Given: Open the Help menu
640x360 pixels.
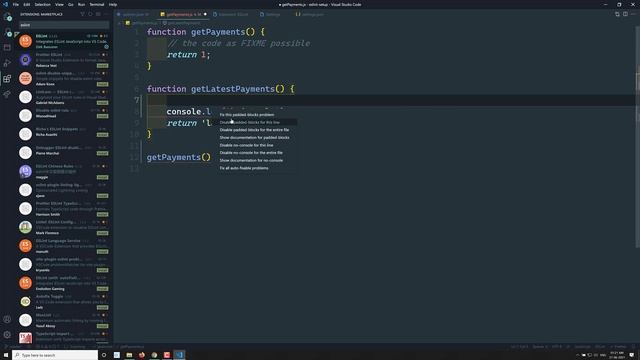Looking at the screenshot, I should click(113, 4).
